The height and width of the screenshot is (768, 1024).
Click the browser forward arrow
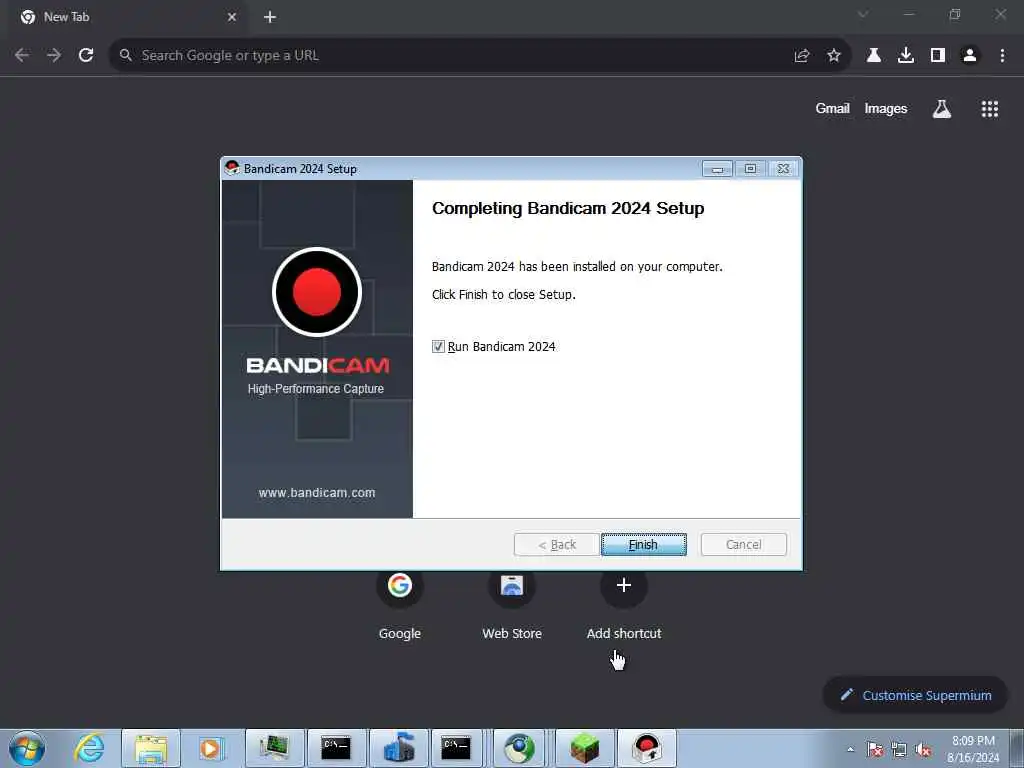click(x=54, y=56)
